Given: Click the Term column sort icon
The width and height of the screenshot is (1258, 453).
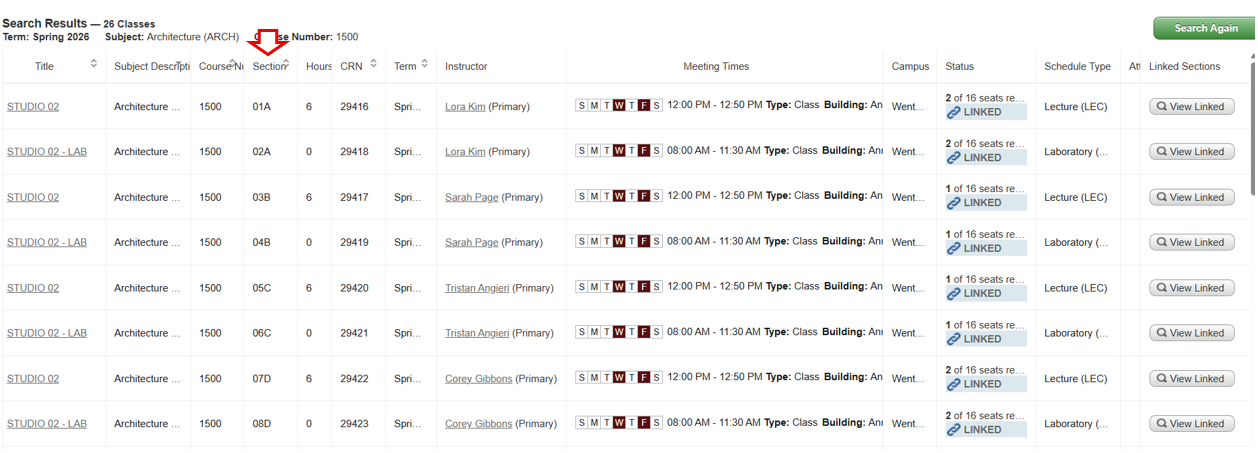Looking at the screenshot, I should click(x=424, y=64).
